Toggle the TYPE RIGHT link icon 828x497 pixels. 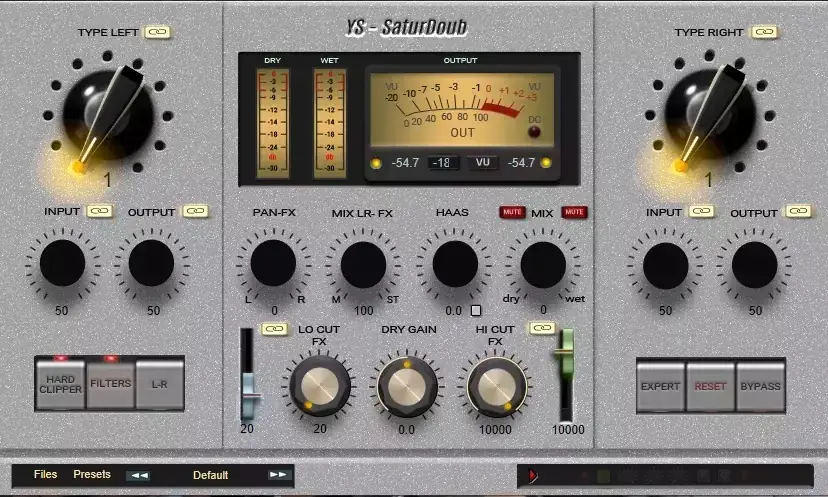(765, 33)
